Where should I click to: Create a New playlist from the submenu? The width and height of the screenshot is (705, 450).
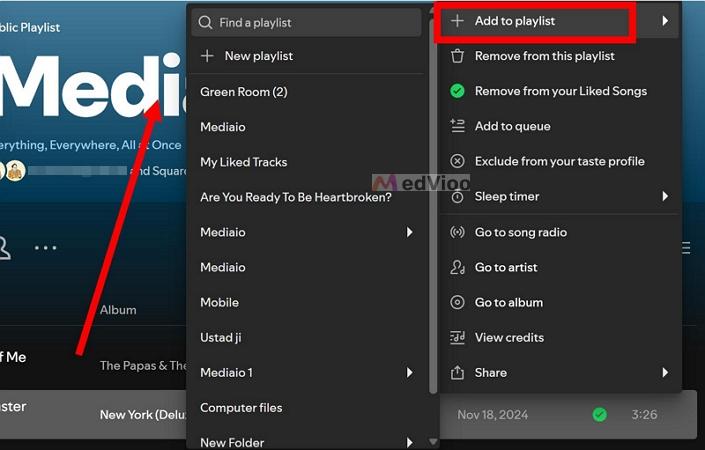307,56
